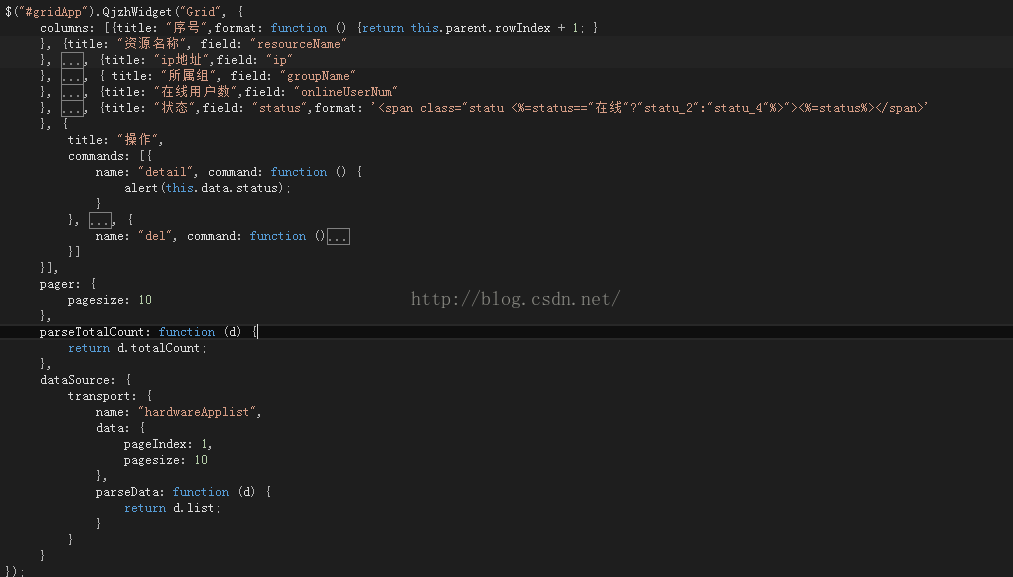Click the word QjzhWidget in the first line

137,12
